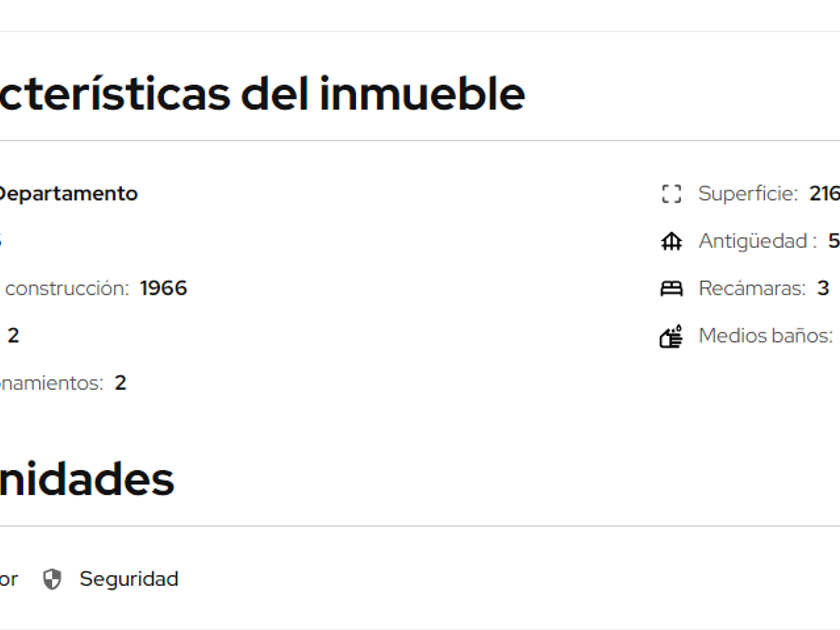Click the Amenidades section heading
The height and width of the screenshot is (630, 840).
coord(87,479)
